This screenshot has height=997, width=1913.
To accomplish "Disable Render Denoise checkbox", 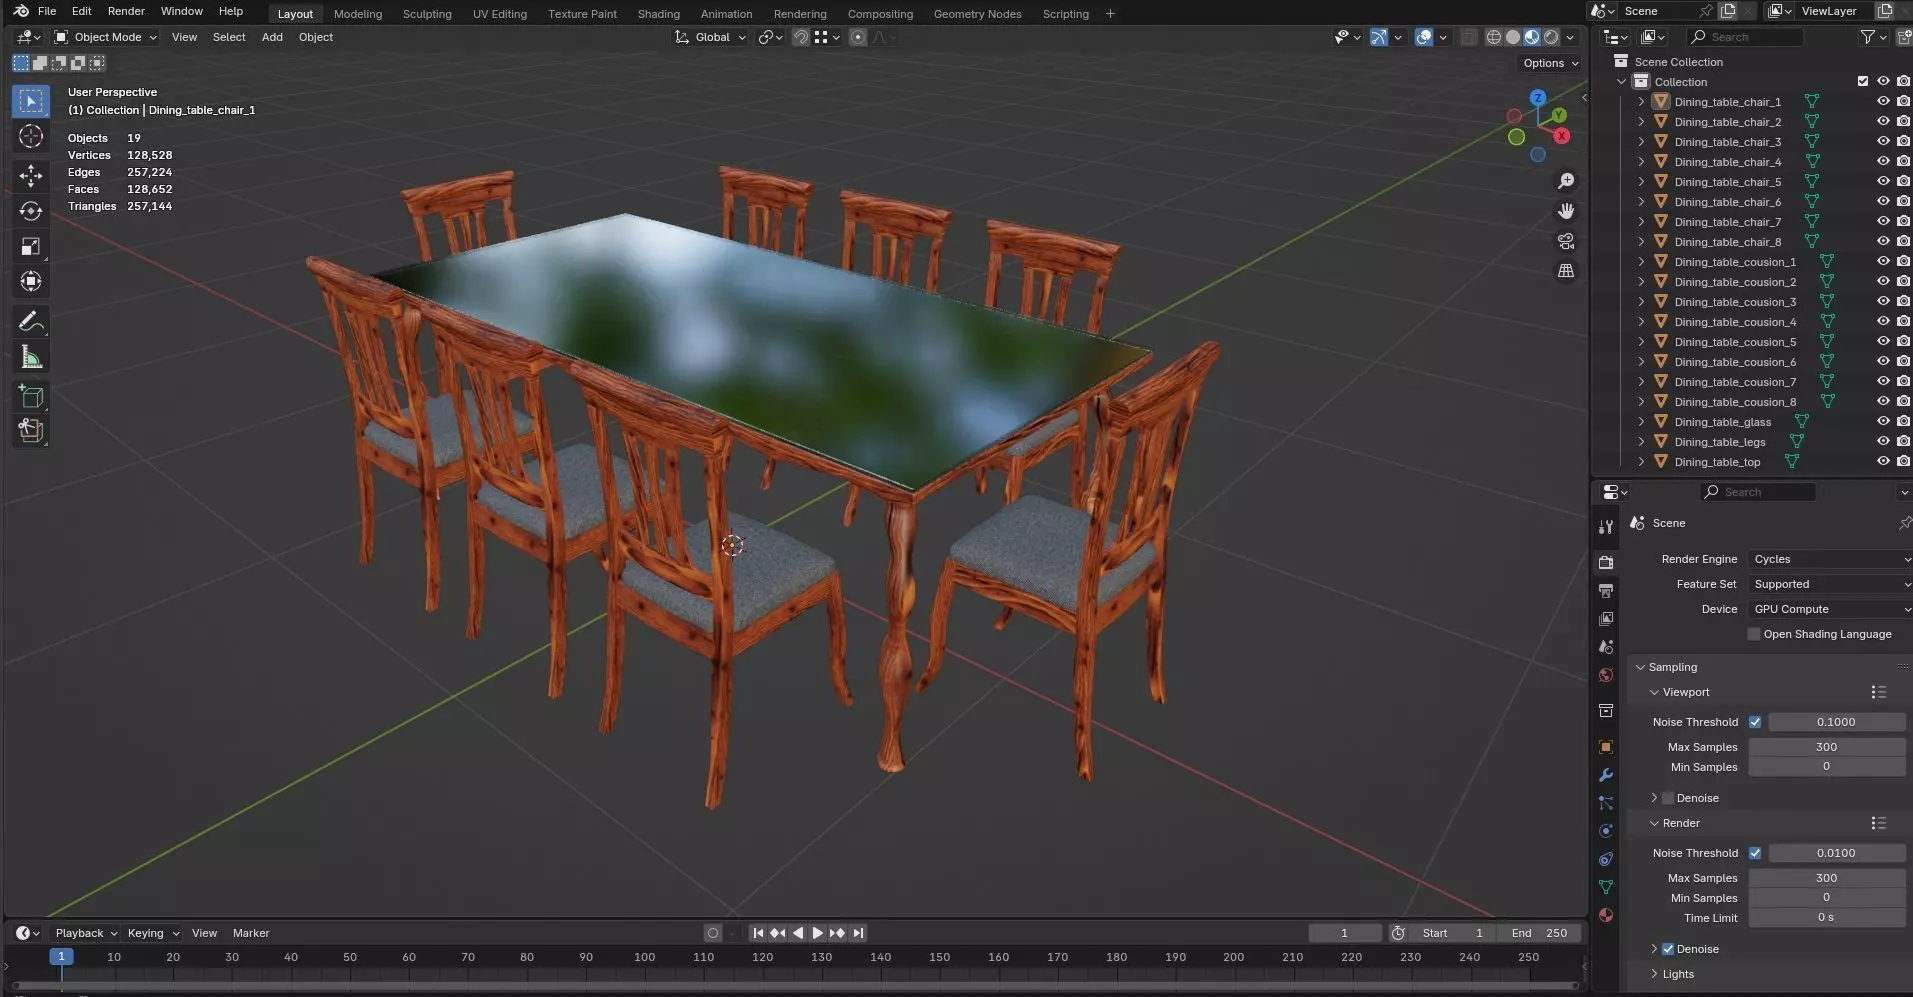I will (1668, 949).
